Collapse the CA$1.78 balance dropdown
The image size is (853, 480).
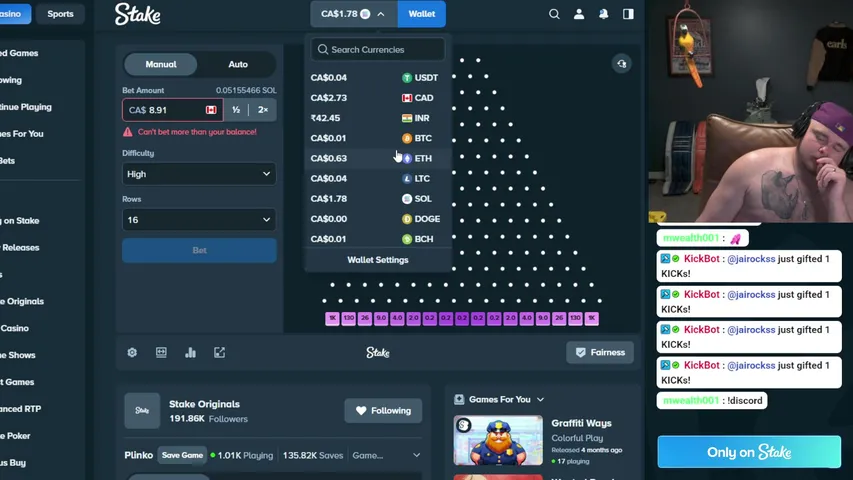click(x=354, y=14)
